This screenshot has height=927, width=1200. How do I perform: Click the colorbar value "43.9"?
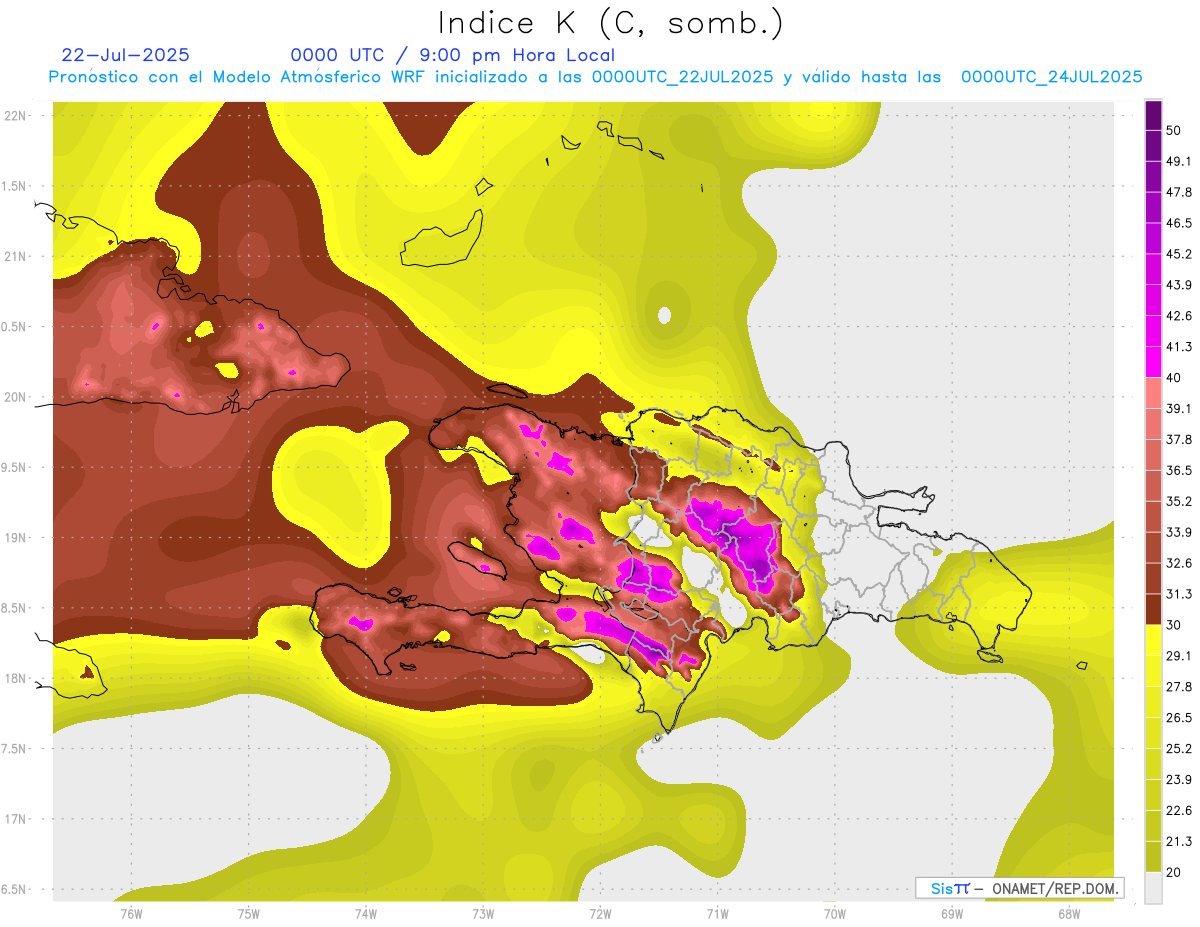[1179, 285]
